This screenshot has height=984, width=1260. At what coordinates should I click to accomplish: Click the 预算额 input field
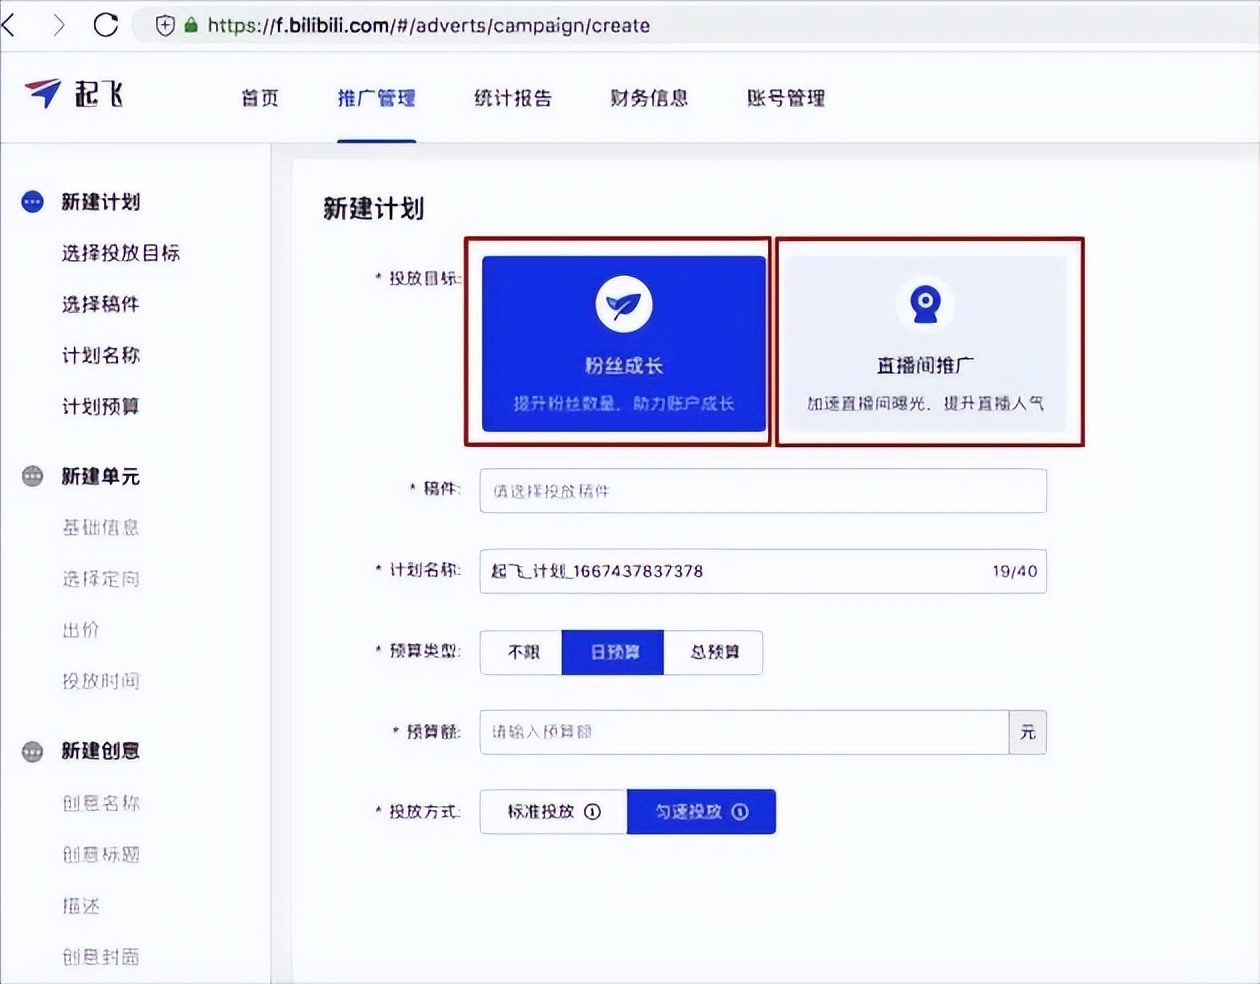click(745, 732)
